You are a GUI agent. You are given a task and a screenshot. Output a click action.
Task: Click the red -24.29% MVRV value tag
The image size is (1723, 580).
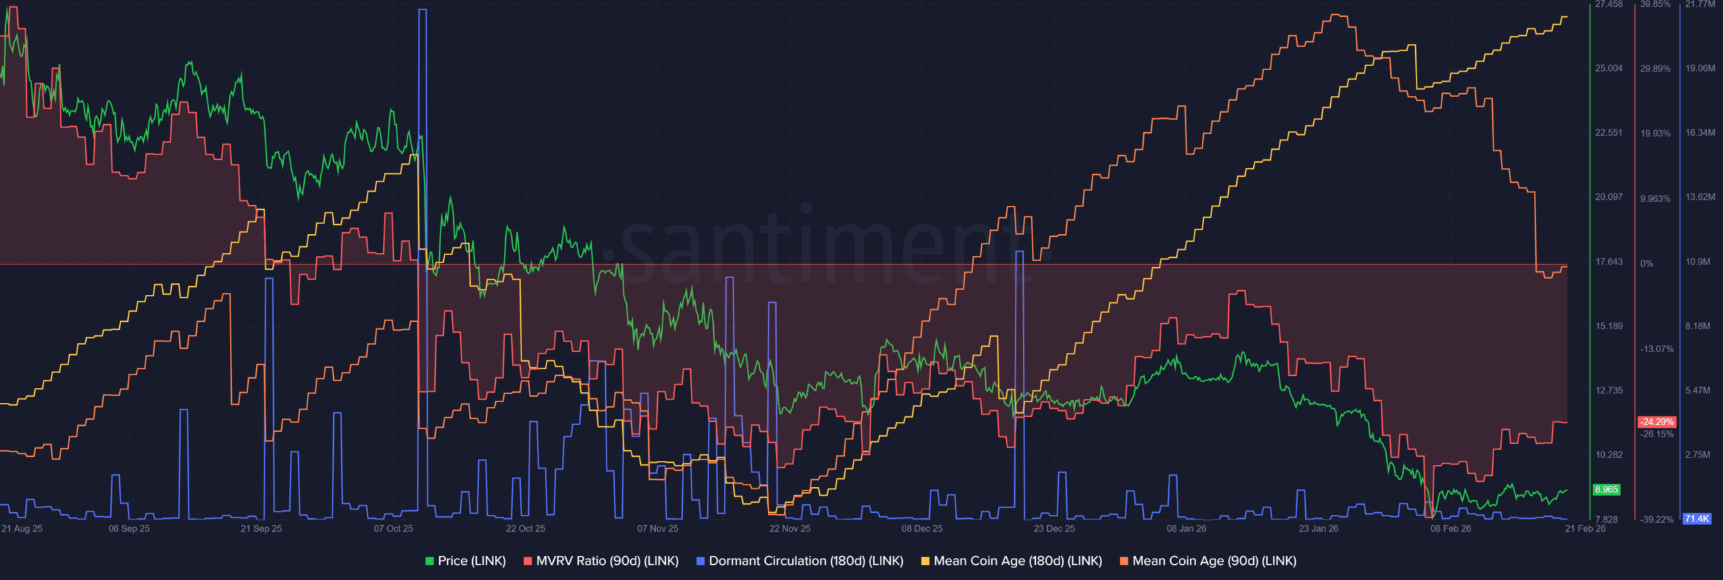1656,422
